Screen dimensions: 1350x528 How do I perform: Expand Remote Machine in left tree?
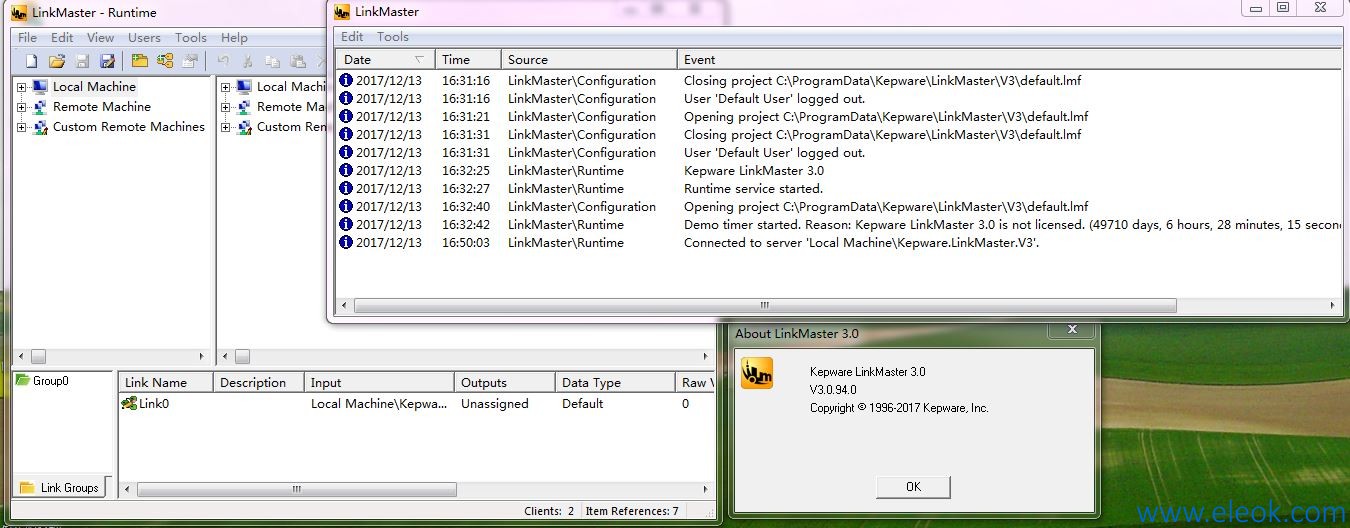[22, 107]
